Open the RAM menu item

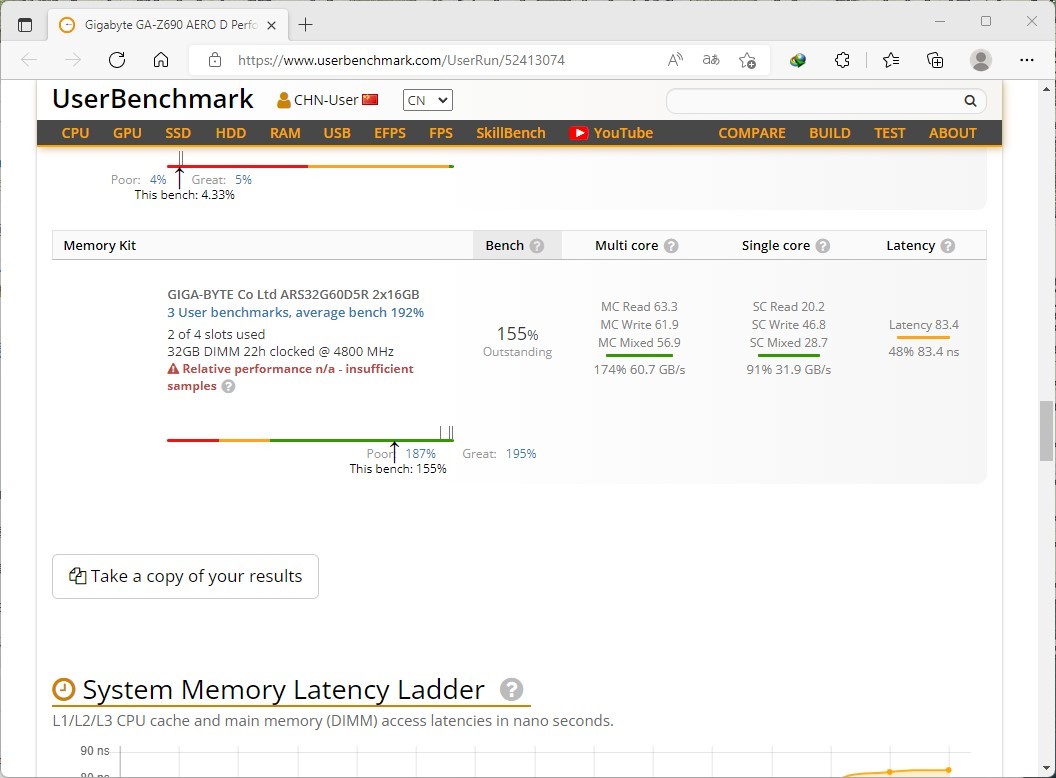(x=285, y=133)
